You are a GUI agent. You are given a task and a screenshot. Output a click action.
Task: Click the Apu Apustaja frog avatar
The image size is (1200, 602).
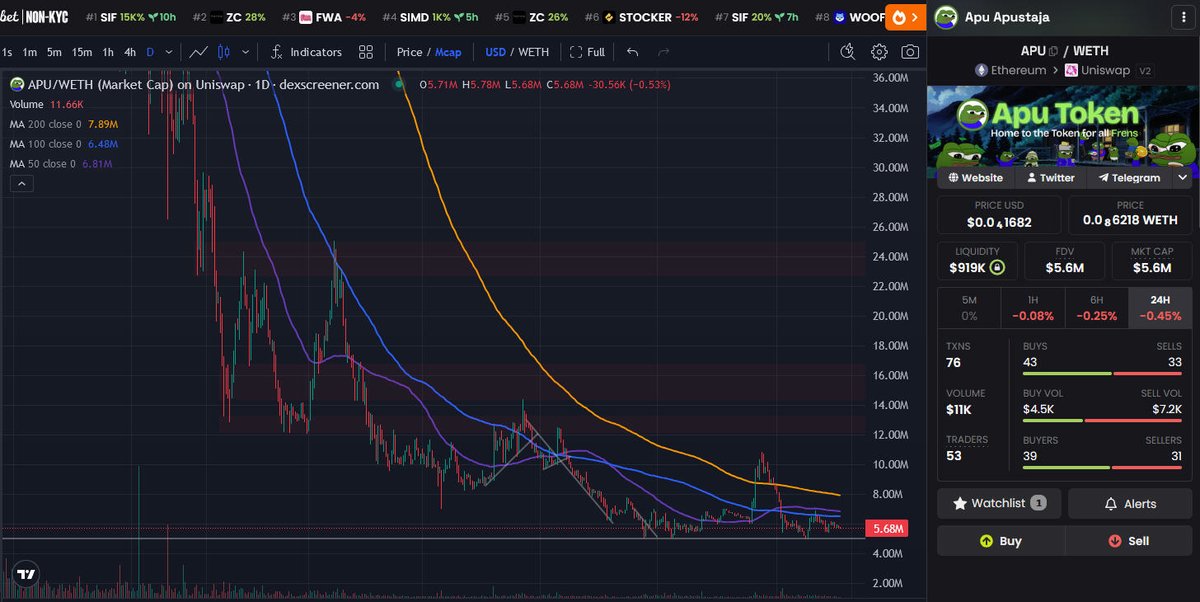(945, 17)
